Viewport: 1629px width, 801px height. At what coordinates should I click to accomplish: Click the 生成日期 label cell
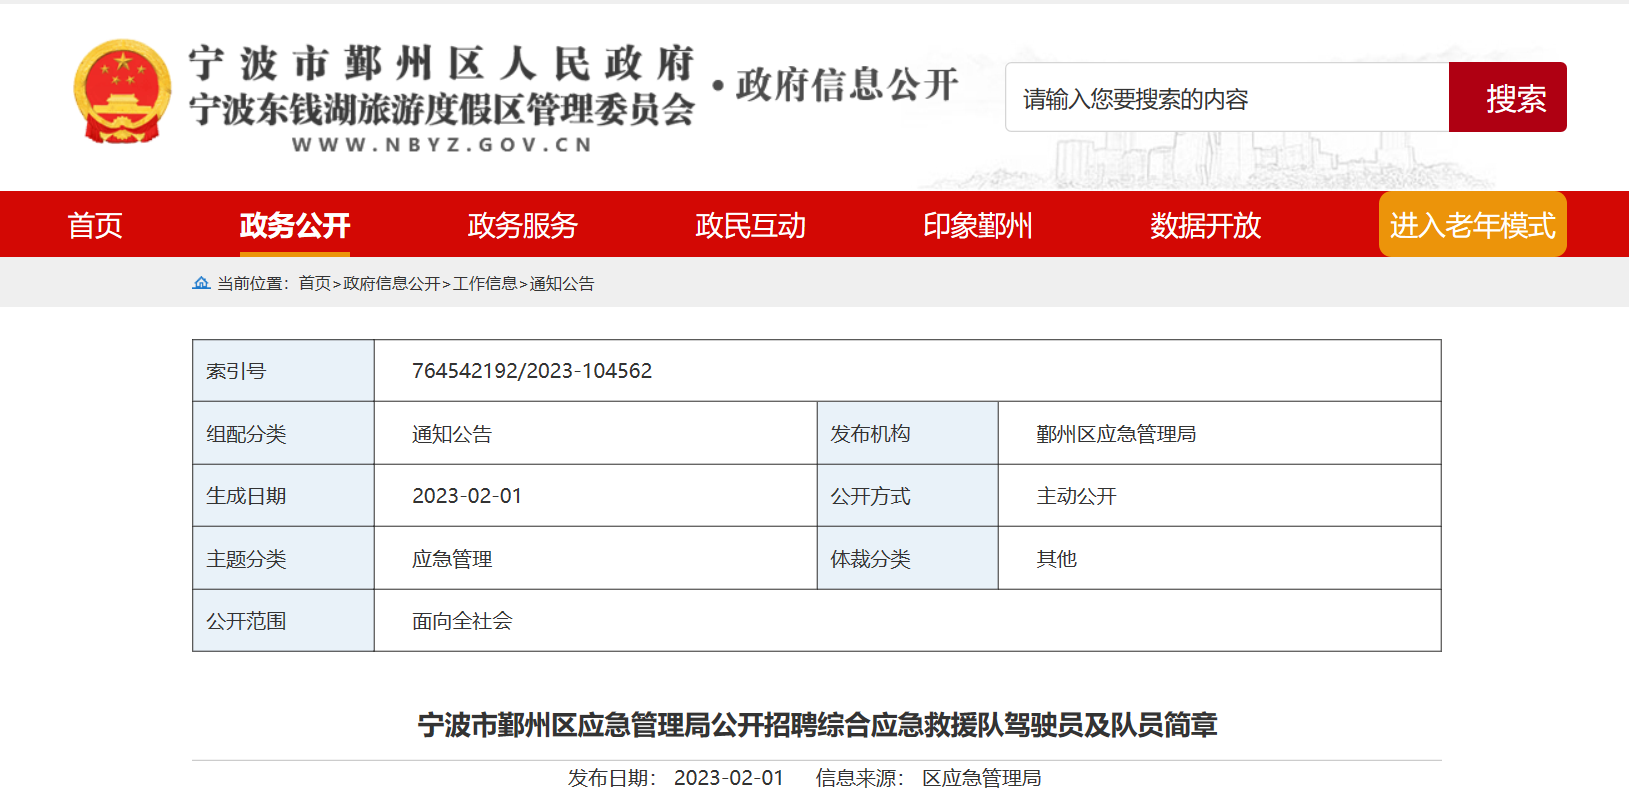click(x=284, y=496)
